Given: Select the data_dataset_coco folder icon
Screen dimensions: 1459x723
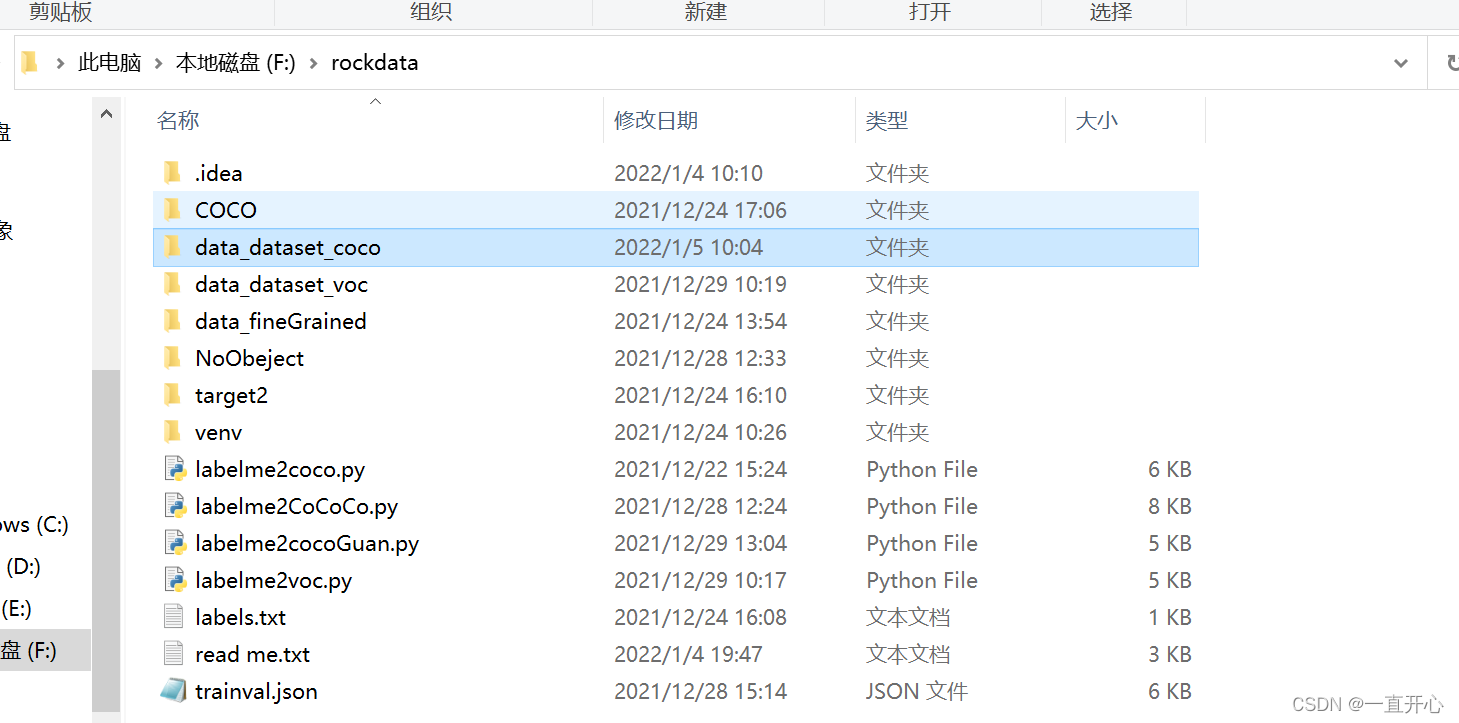Looking at the screenshot, I should (173, 247).
